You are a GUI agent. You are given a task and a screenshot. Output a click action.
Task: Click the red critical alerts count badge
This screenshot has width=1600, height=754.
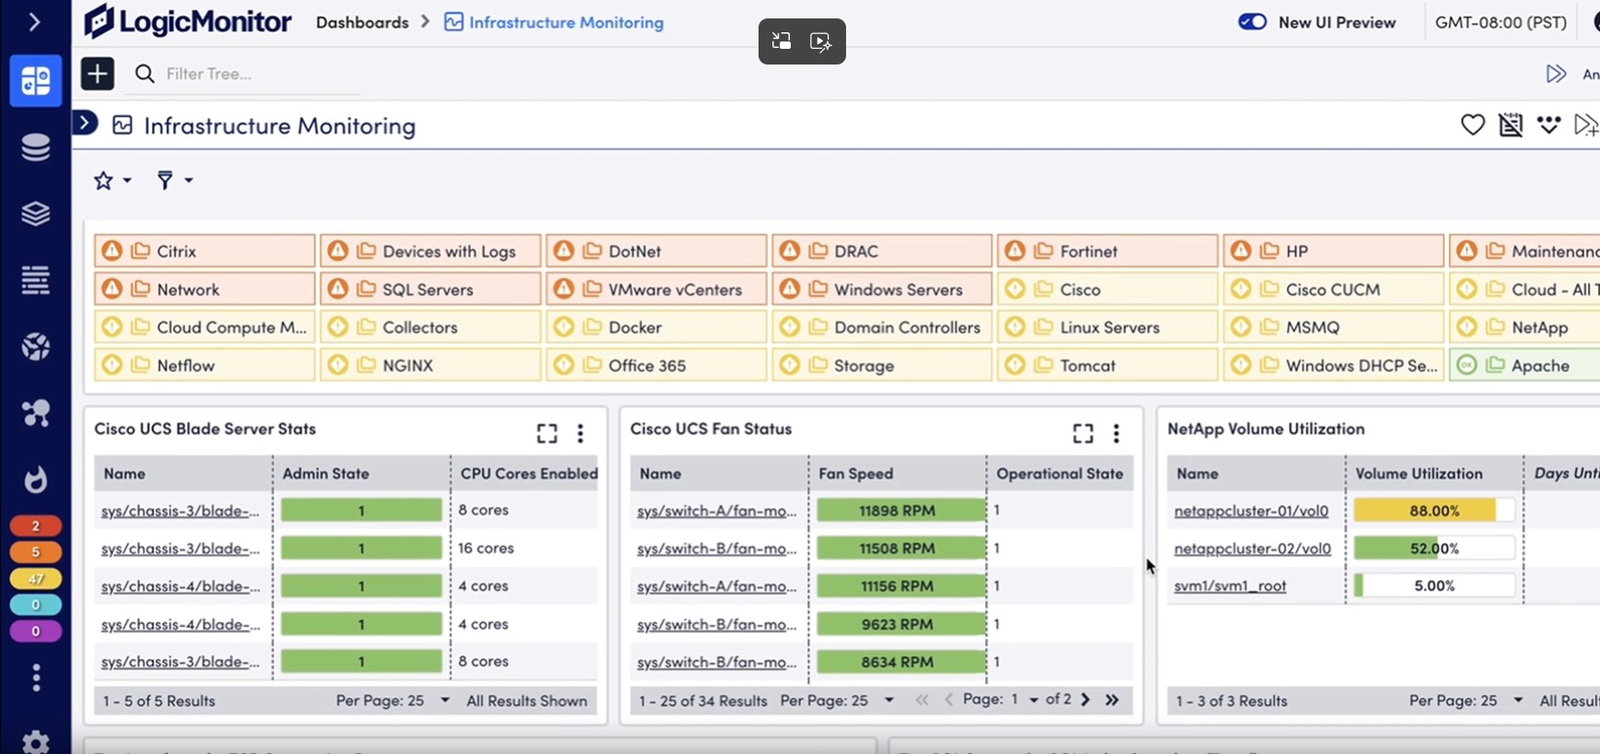pyautogui.click(x=36, y=526)
